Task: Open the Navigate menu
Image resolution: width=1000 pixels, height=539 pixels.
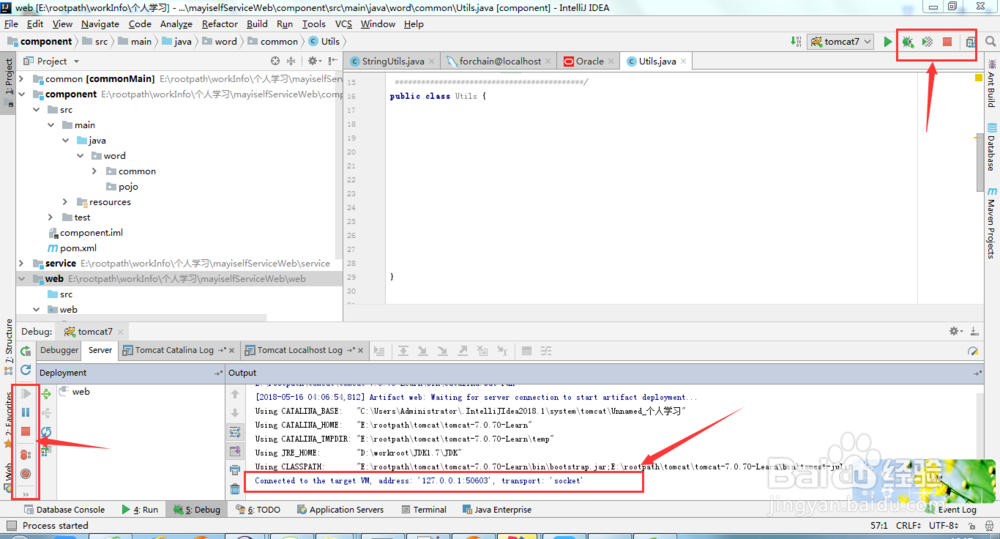Action: (100, 24)
